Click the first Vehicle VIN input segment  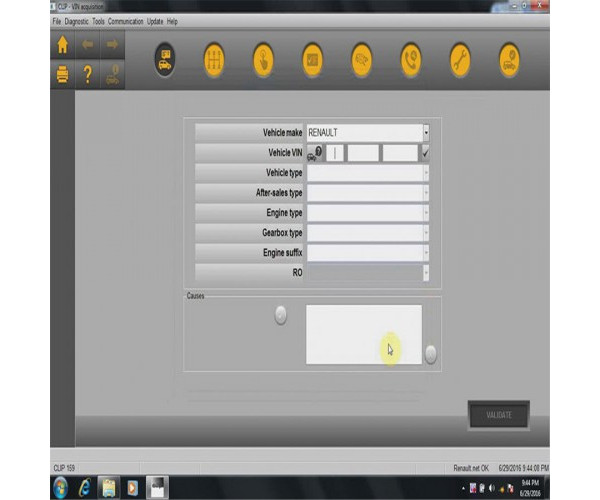[x=335, y=153]
